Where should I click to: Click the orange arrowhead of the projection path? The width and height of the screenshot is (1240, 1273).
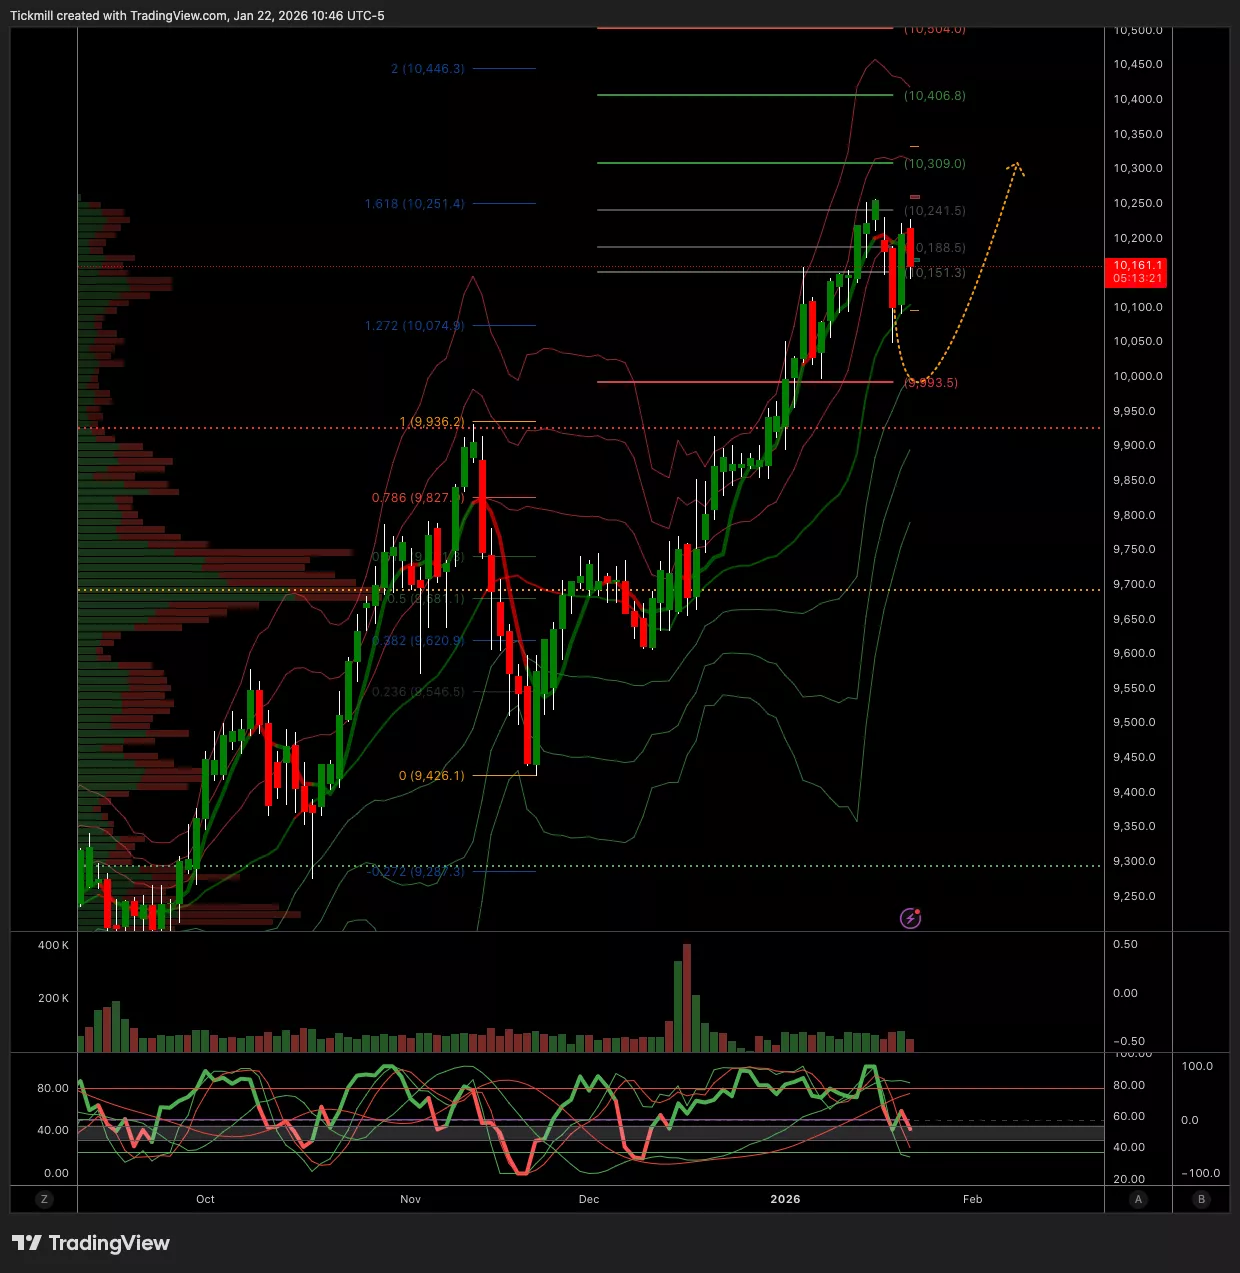[1016, 166]
